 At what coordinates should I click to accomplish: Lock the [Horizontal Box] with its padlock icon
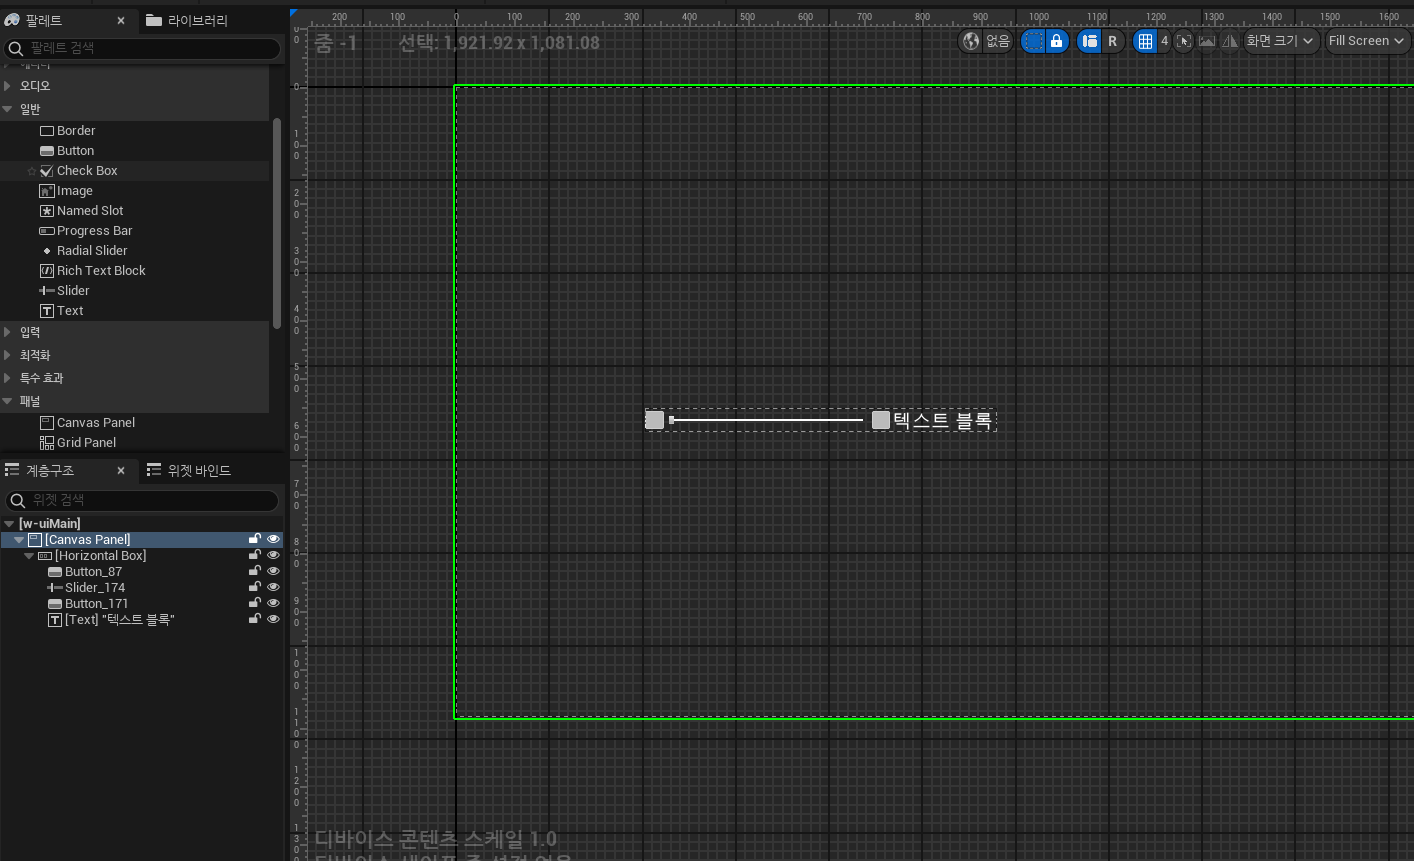point(255,555)
